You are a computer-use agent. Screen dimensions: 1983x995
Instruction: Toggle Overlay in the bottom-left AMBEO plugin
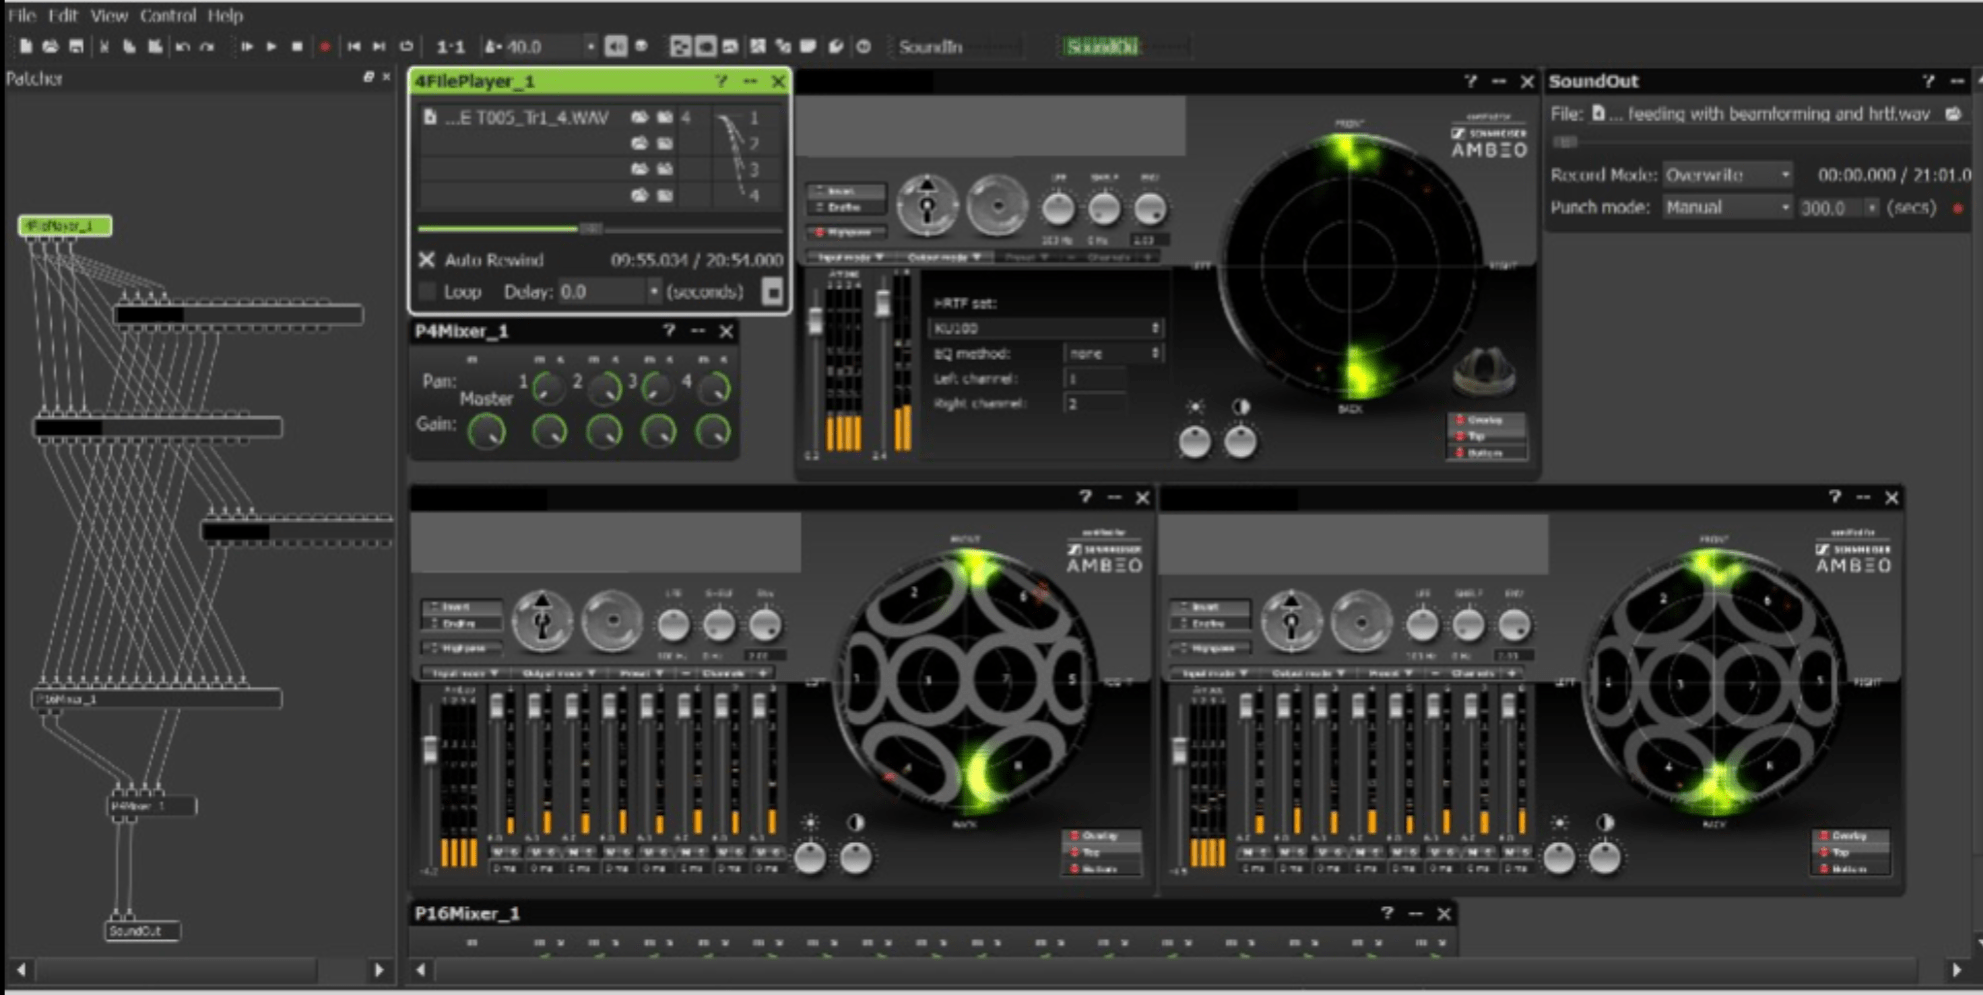[x=1100, y=836]
